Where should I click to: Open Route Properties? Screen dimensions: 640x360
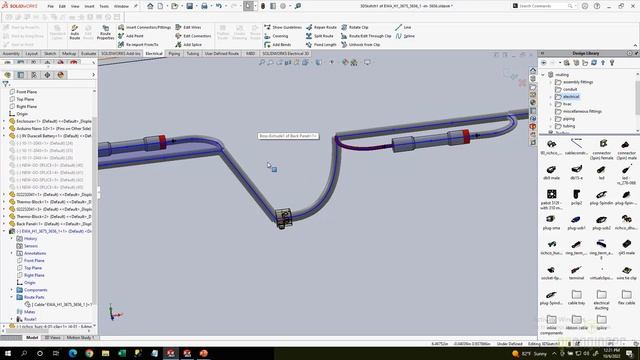pyautogui.click(x=105, y=32)
